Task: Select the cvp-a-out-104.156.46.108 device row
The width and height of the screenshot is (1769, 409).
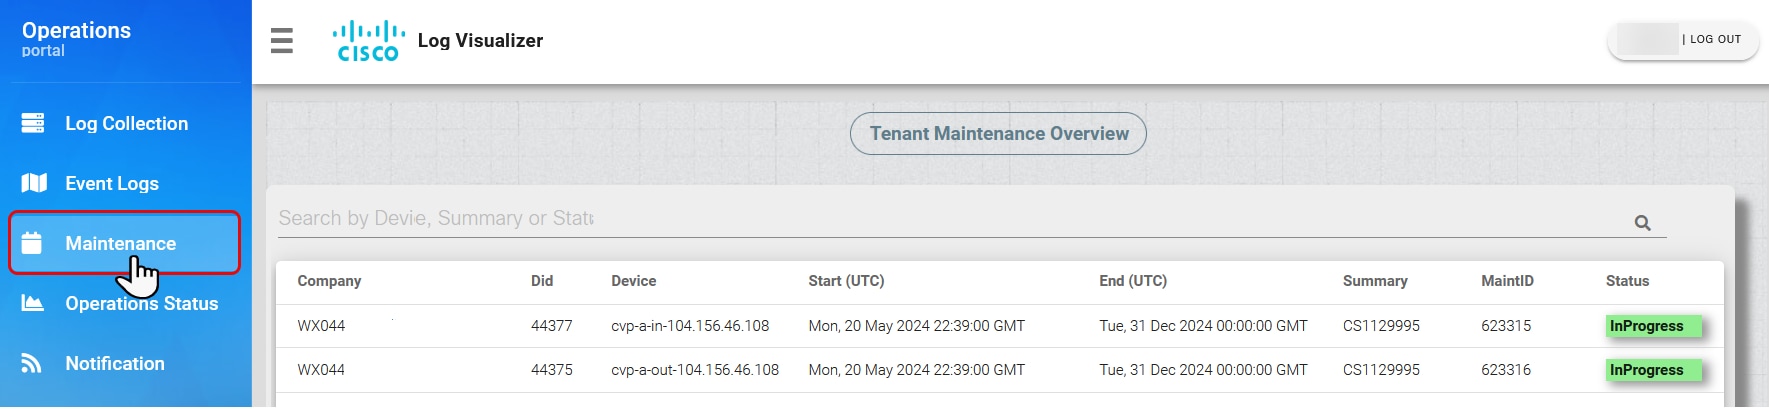Action: click(x=999, y=370)
